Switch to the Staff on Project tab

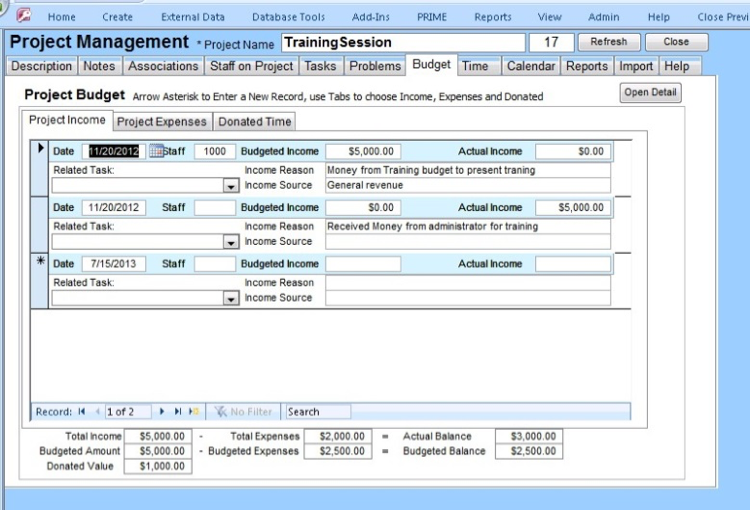251,66
